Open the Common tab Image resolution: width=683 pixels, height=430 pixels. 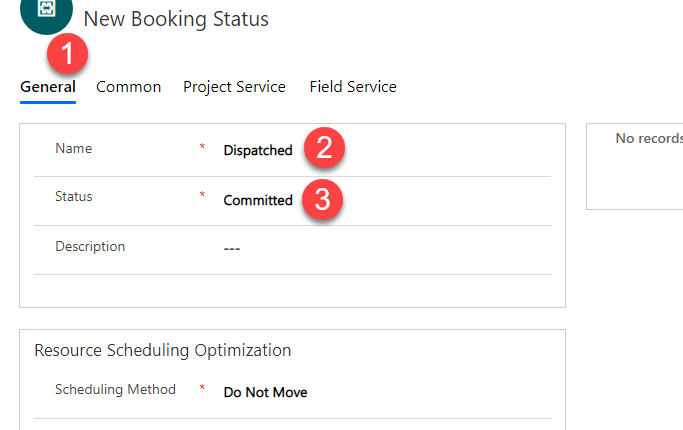click(x=128, y=87)
